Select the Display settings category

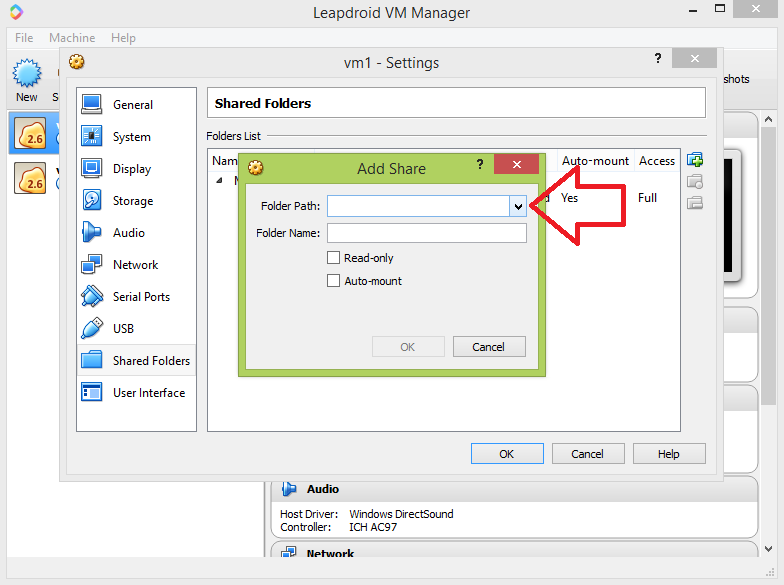pos(136,168)
